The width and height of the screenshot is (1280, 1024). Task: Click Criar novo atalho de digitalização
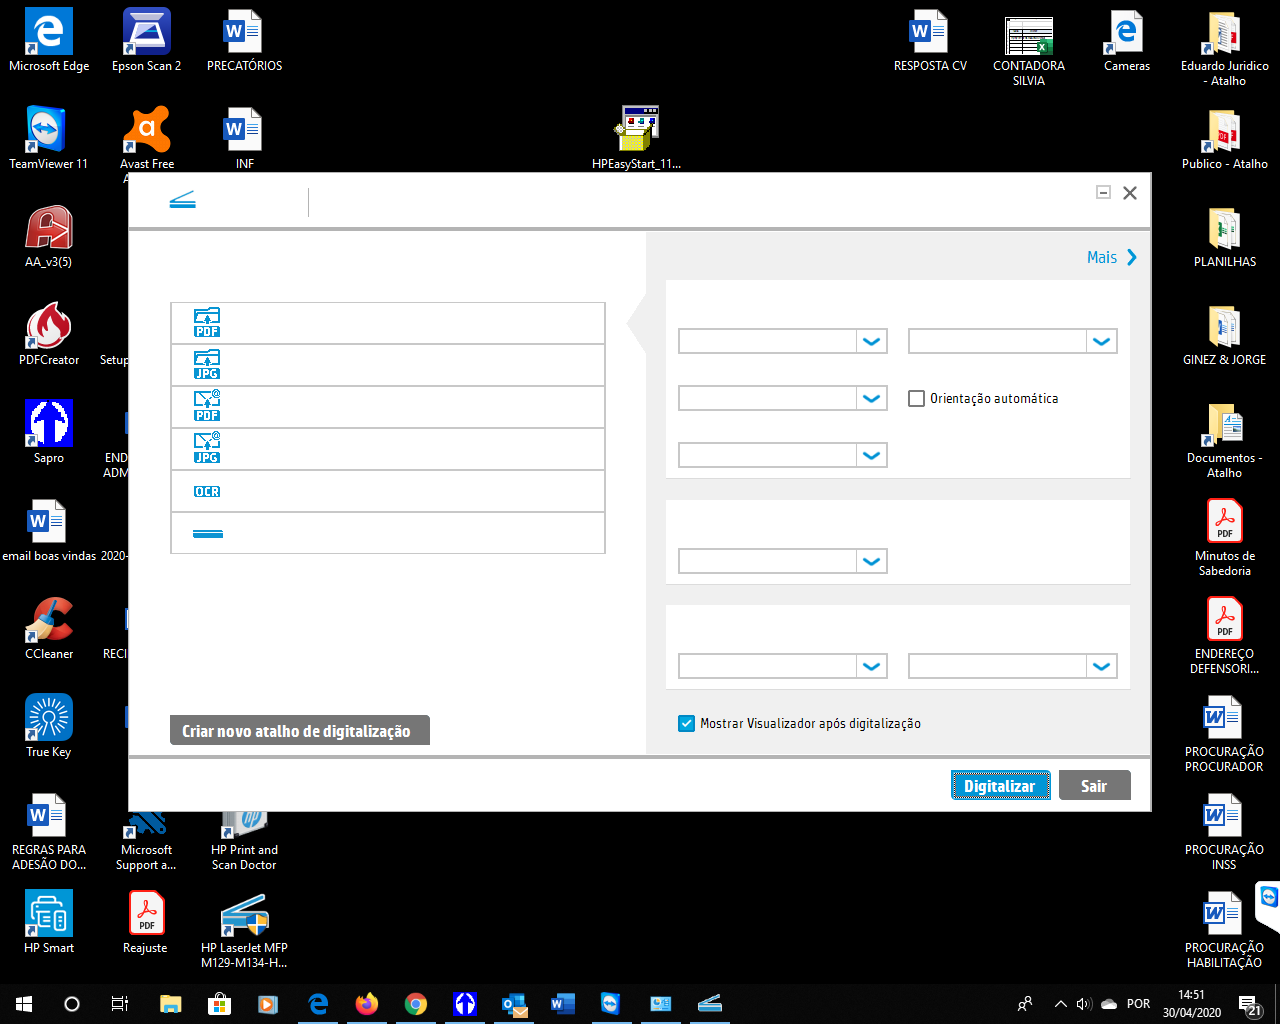pyautogui.click(x=299, y=729)
